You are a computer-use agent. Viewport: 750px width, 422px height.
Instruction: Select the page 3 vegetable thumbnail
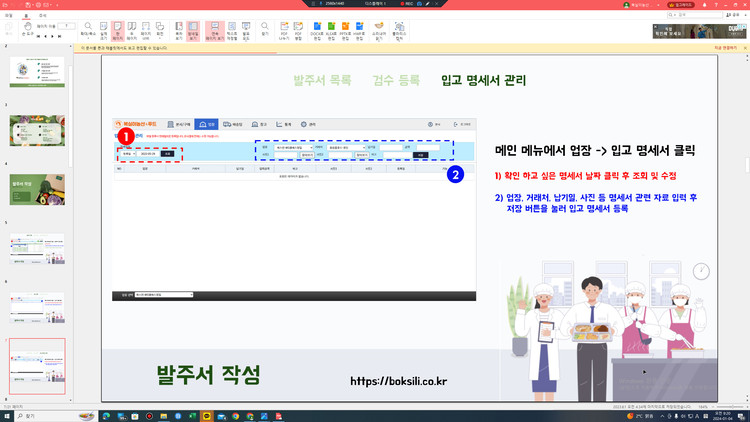37,131
